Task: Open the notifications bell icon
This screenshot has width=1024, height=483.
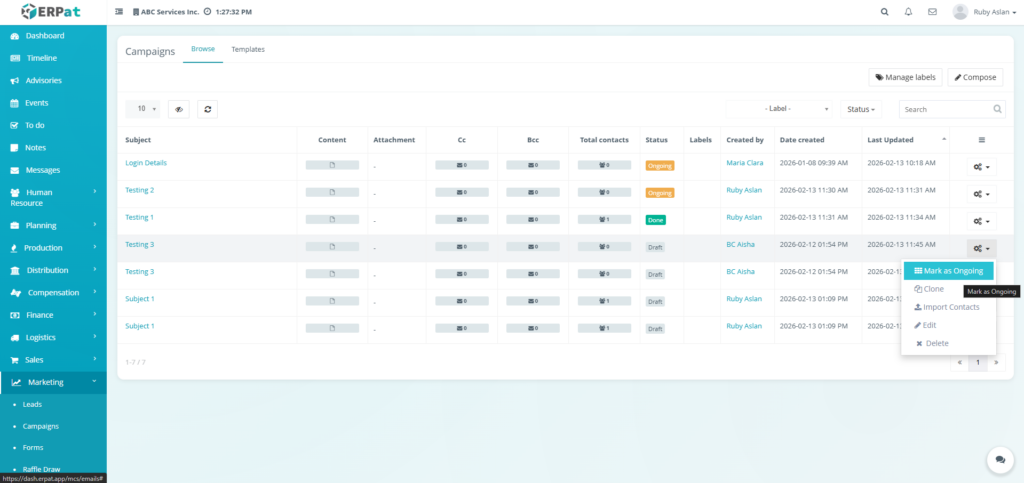Action: click(x=908, y=12)
